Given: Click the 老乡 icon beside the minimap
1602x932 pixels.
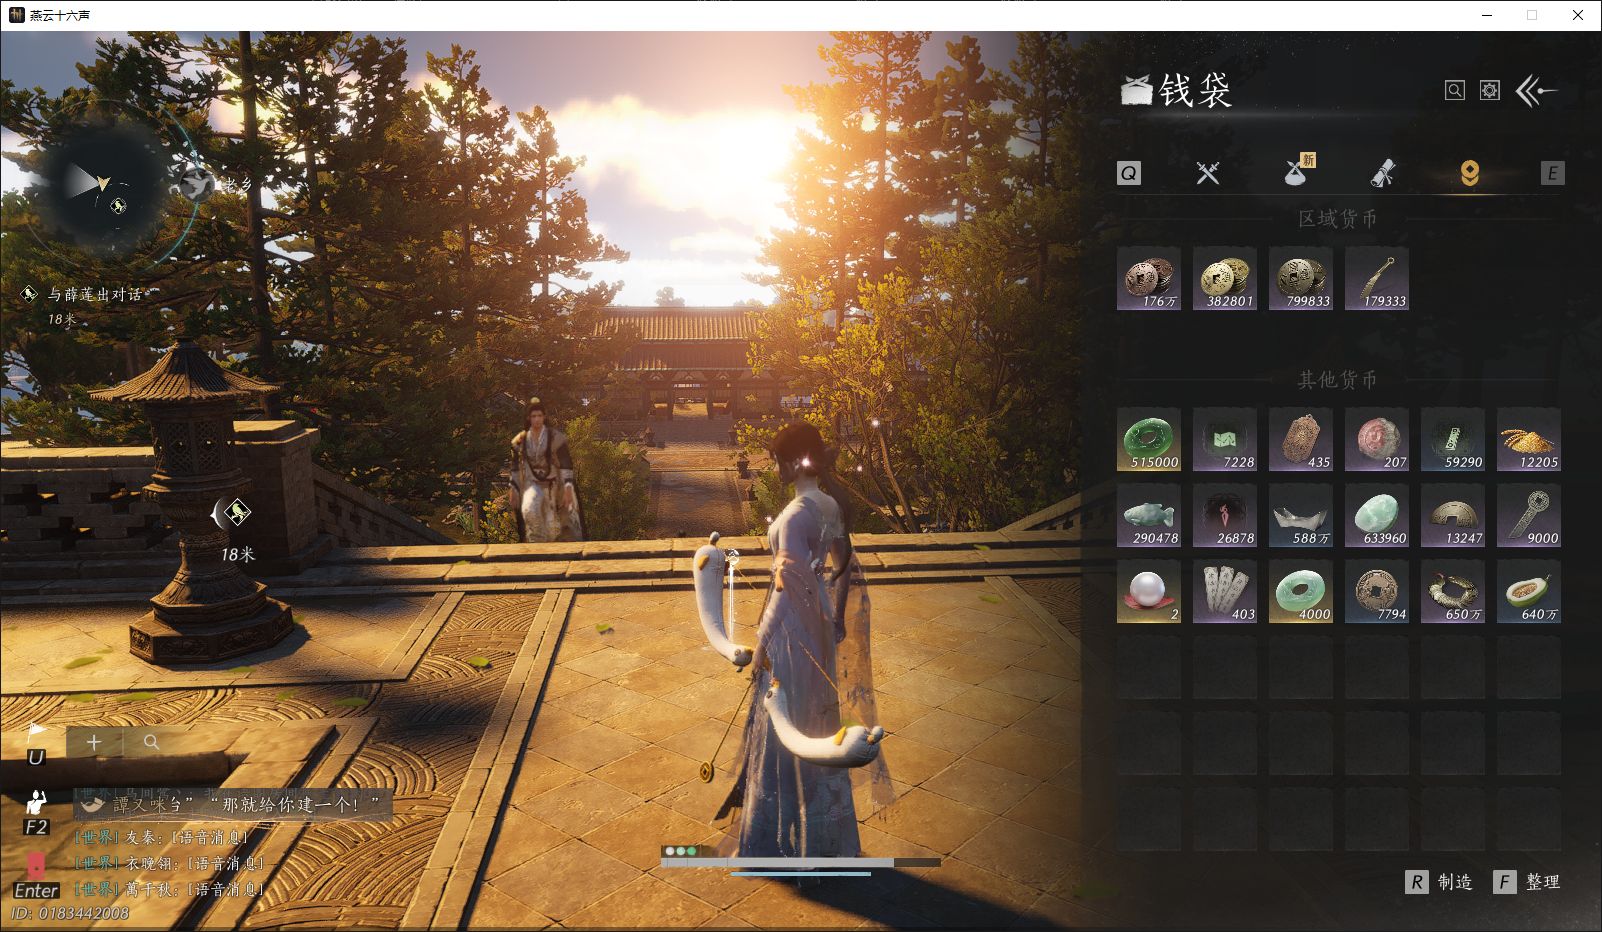Looking at the screenshot, I should click(x=196, y=183).
